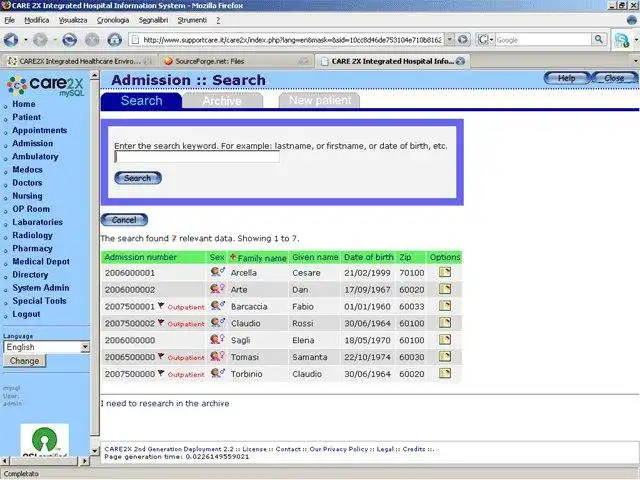Click the browser Stop button
The width and height of the screenshot is (640, 480).
click(x=92, y=40)
